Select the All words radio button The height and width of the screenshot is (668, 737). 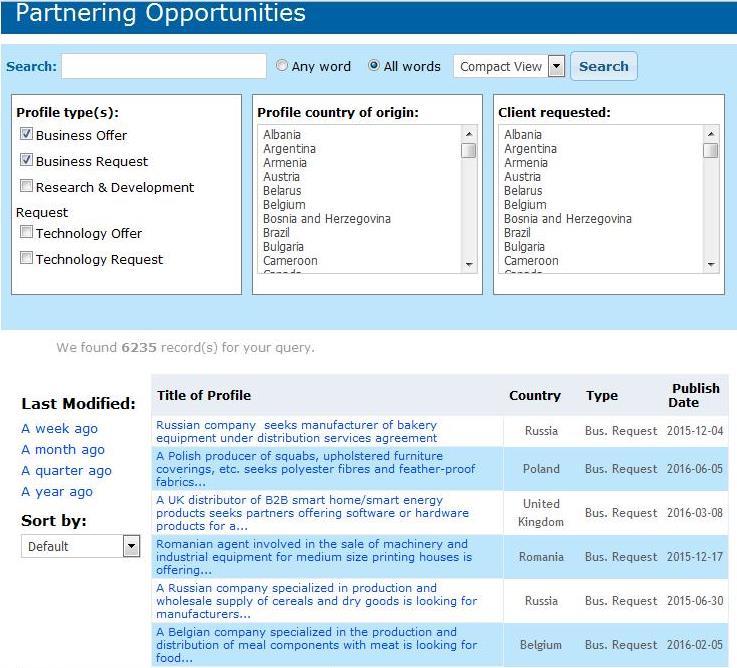[374, 65]
